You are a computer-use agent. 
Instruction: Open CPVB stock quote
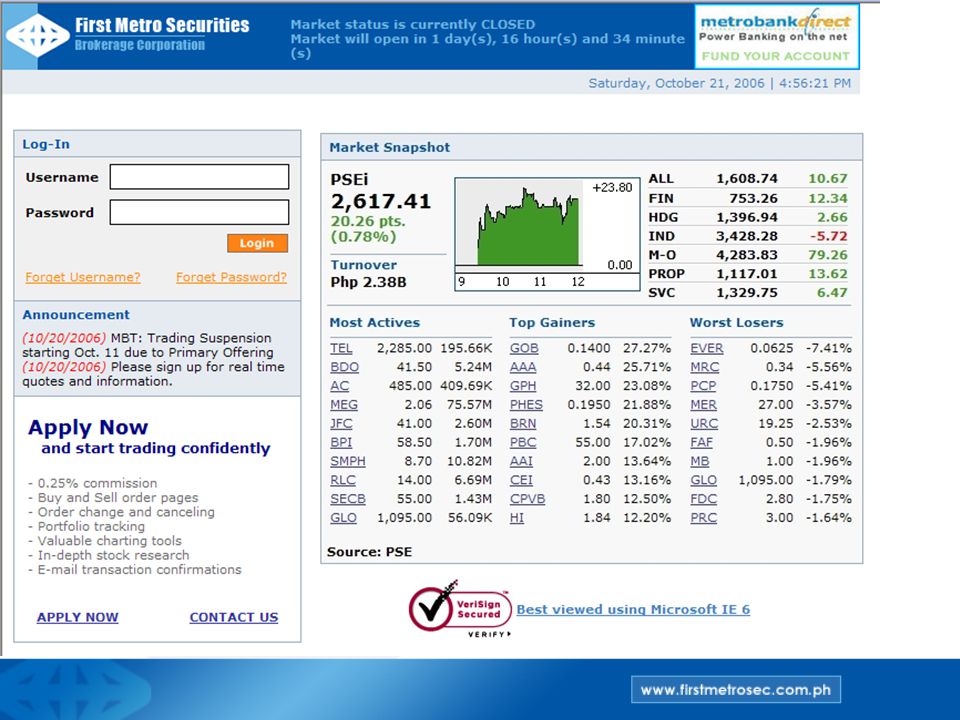click(x=527, y=500)
